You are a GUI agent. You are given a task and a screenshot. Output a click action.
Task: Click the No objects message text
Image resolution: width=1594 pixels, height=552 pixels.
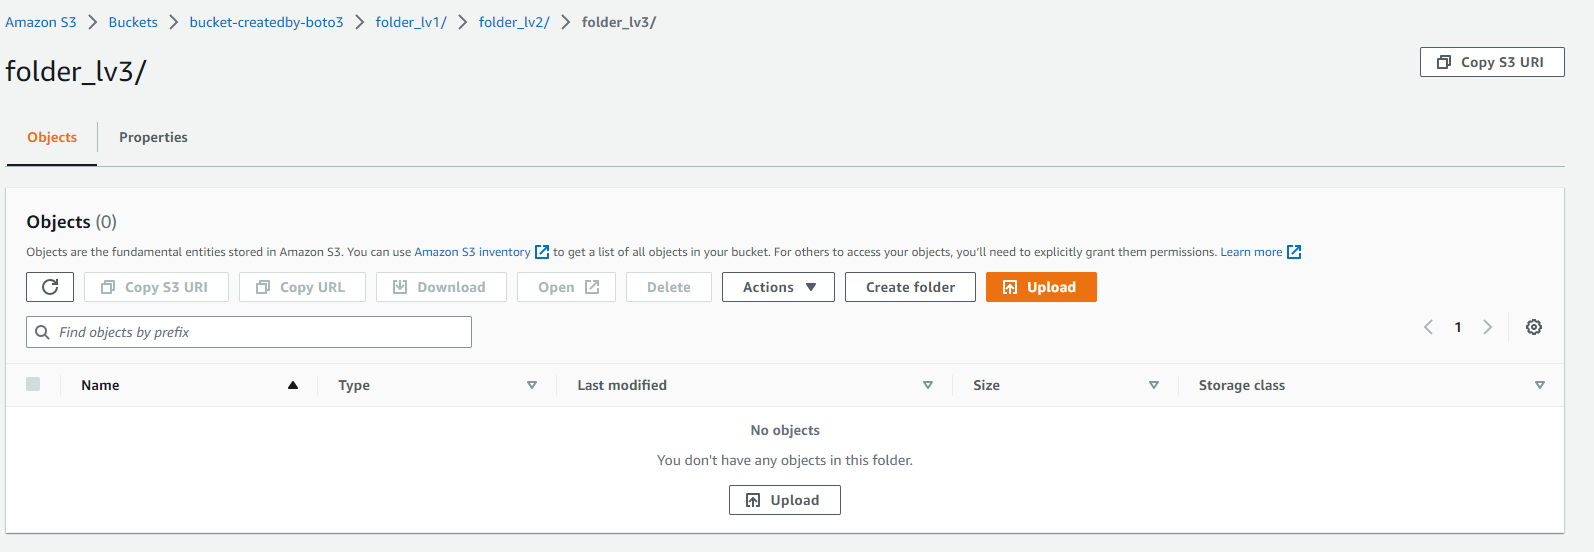[785, 430]
